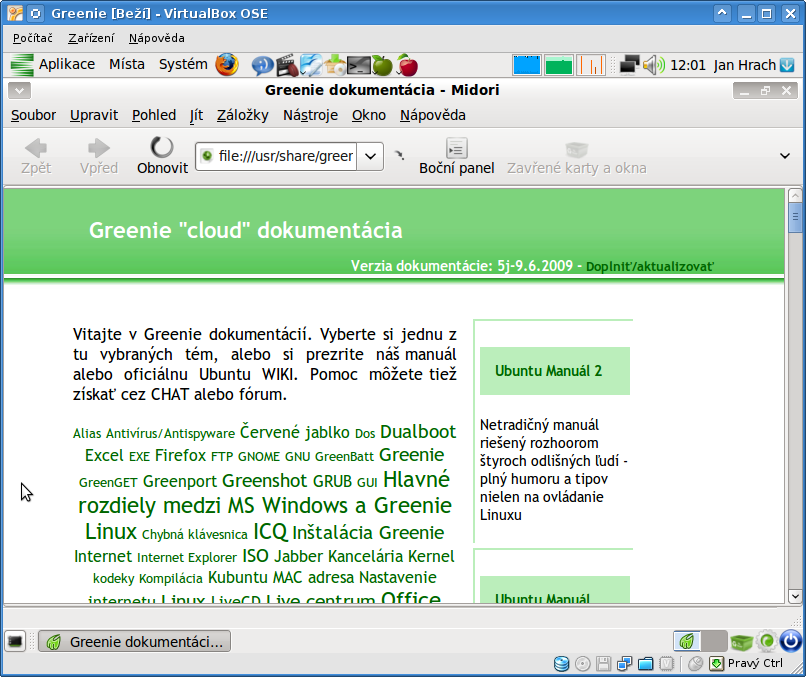Click the network connection tray icon
The width and height of the screenshot is (806, 677).
(629, 65)
